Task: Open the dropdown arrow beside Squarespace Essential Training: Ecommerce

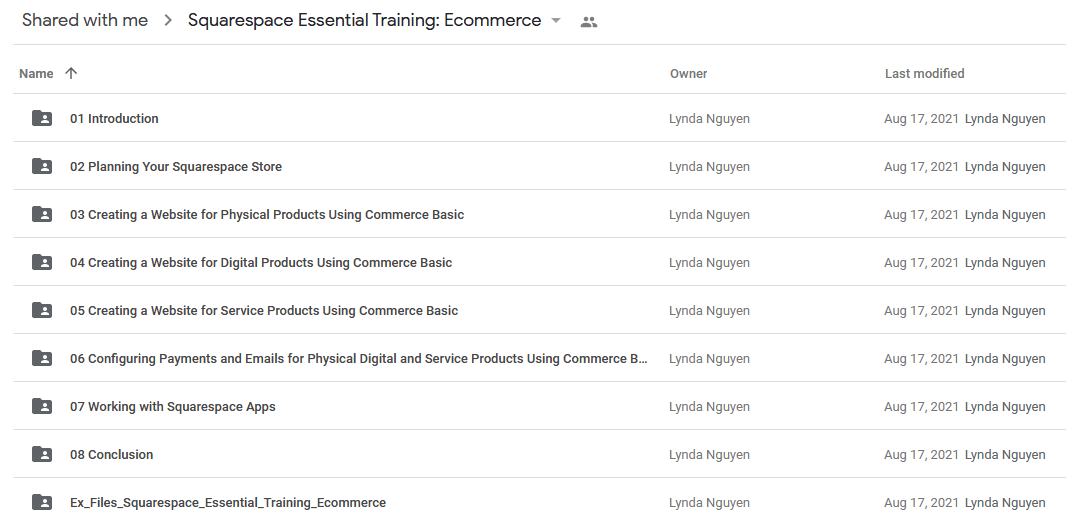Action: (x=556, y=20)
